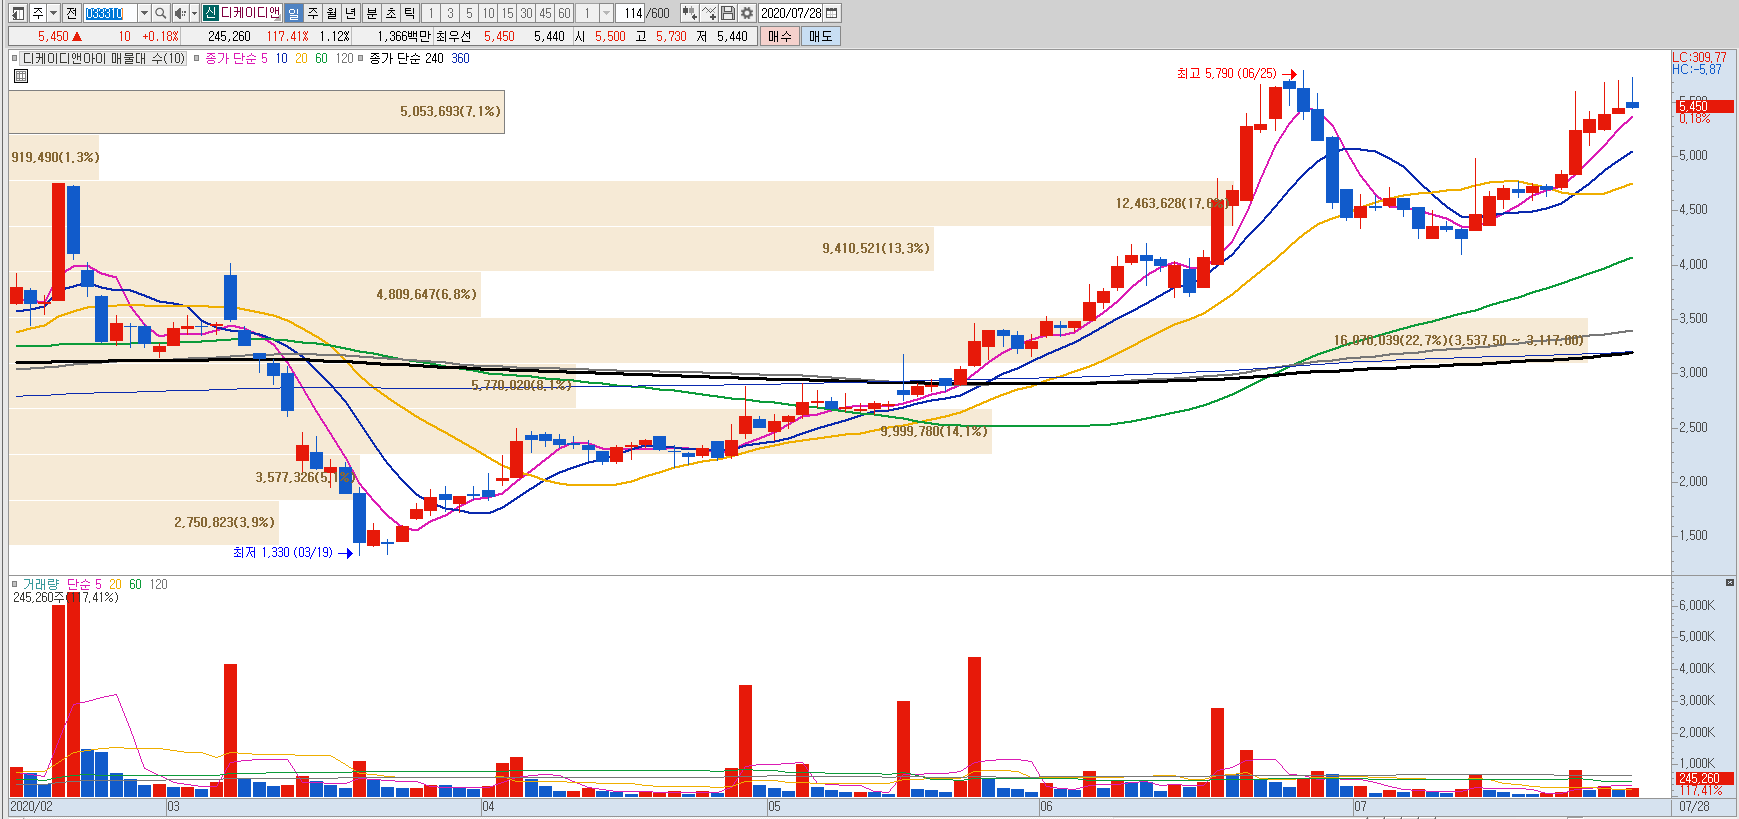Switch chart to 주 weekly period

click(313, 13)
